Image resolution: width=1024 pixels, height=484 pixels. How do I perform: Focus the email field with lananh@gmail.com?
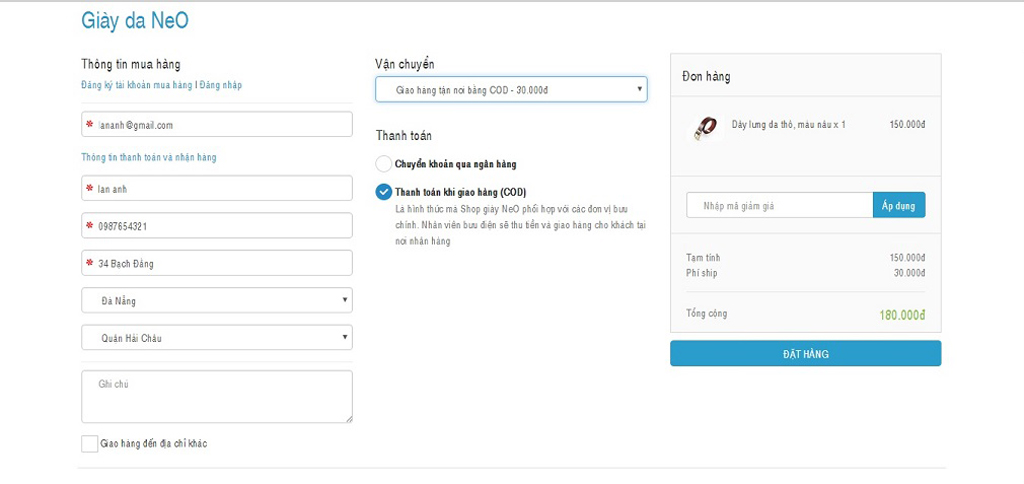pyautogui.click(x=217, y=124)
